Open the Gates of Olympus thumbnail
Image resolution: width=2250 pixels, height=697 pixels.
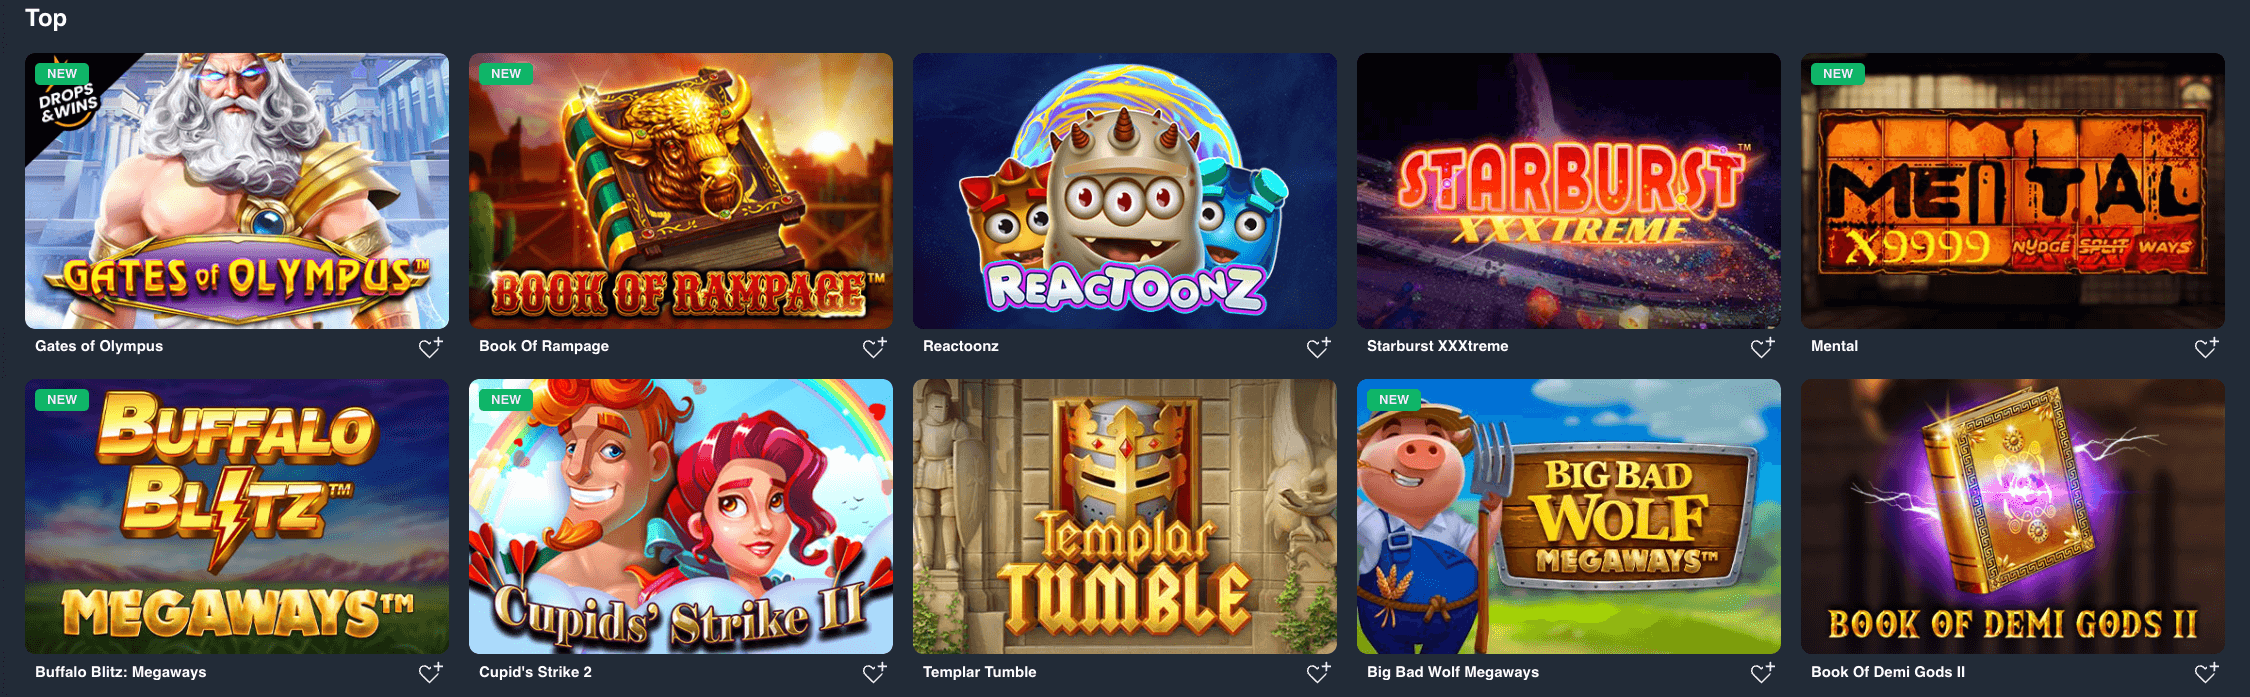pos(237,191)
